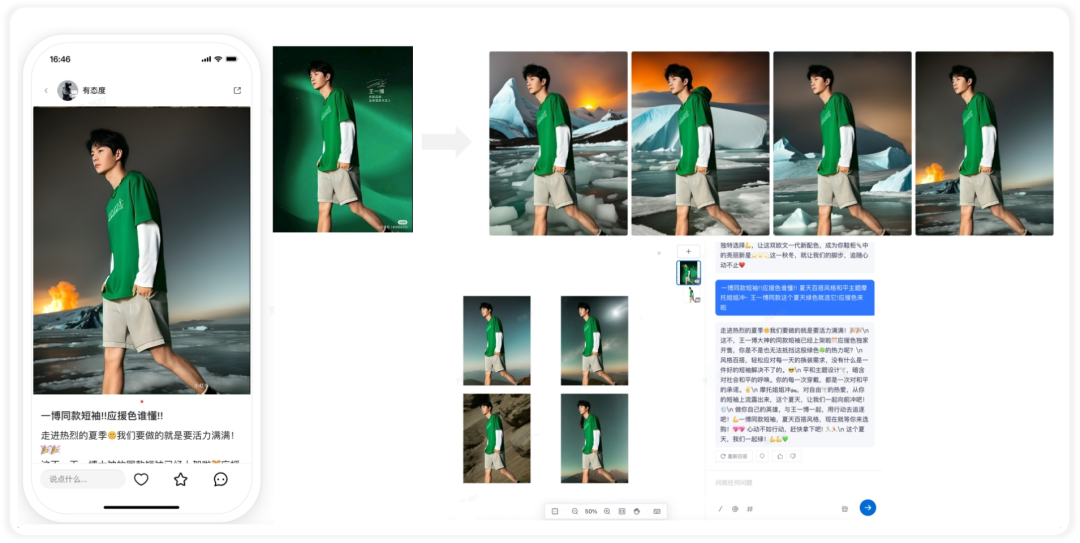Click the fit-to-screen icon in canvas toolbar
The height and width of the screenshot is (543, 1080).
622,511
